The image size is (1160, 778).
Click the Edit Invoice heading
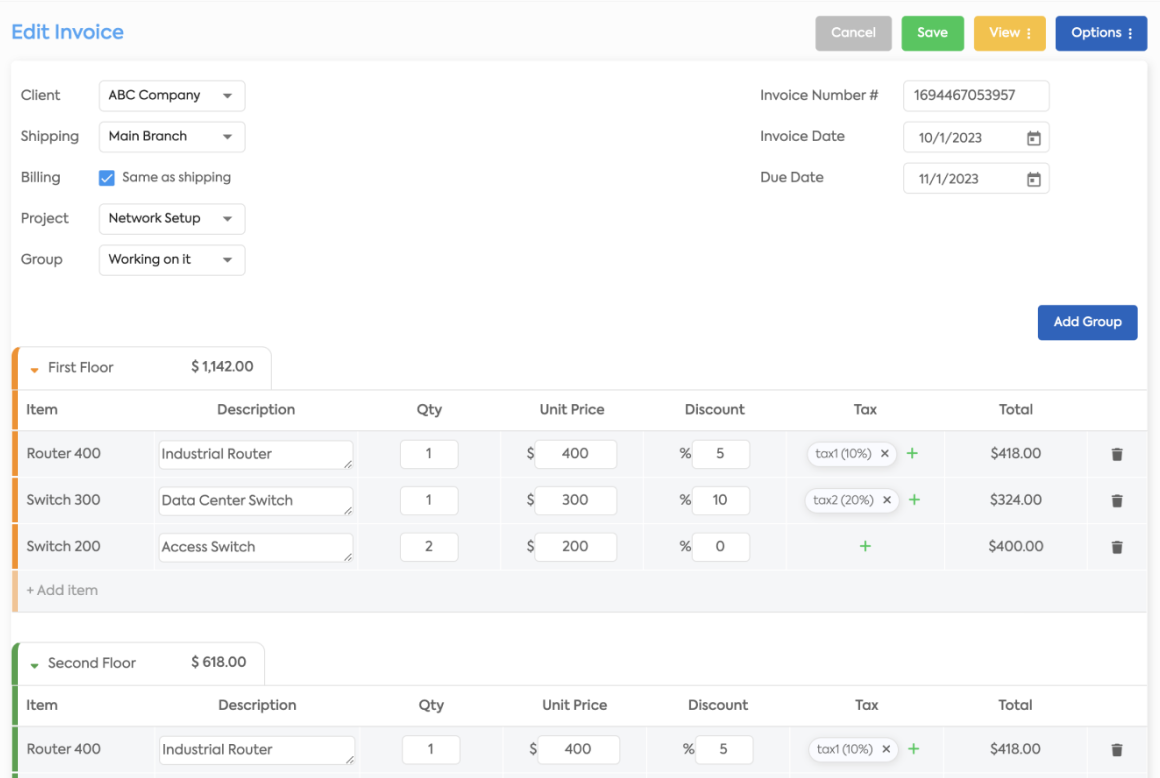point(67,32)
